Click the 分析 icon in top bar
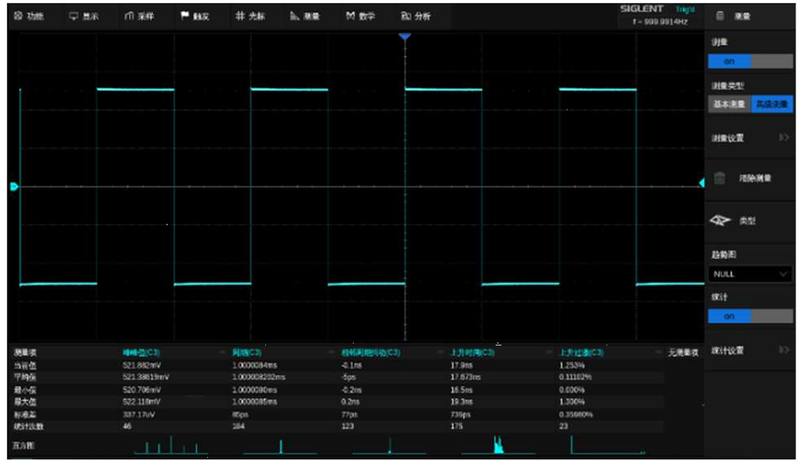The height and width of the screenshot is (465, 800). click(406, 16)
